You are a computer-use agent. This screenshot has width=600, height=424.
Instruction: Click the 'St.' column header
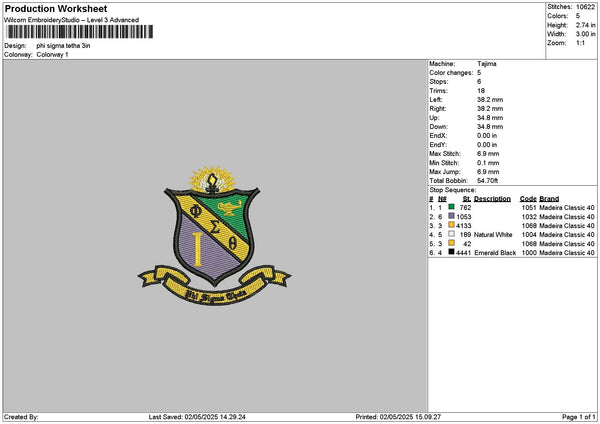coord(467,199)
